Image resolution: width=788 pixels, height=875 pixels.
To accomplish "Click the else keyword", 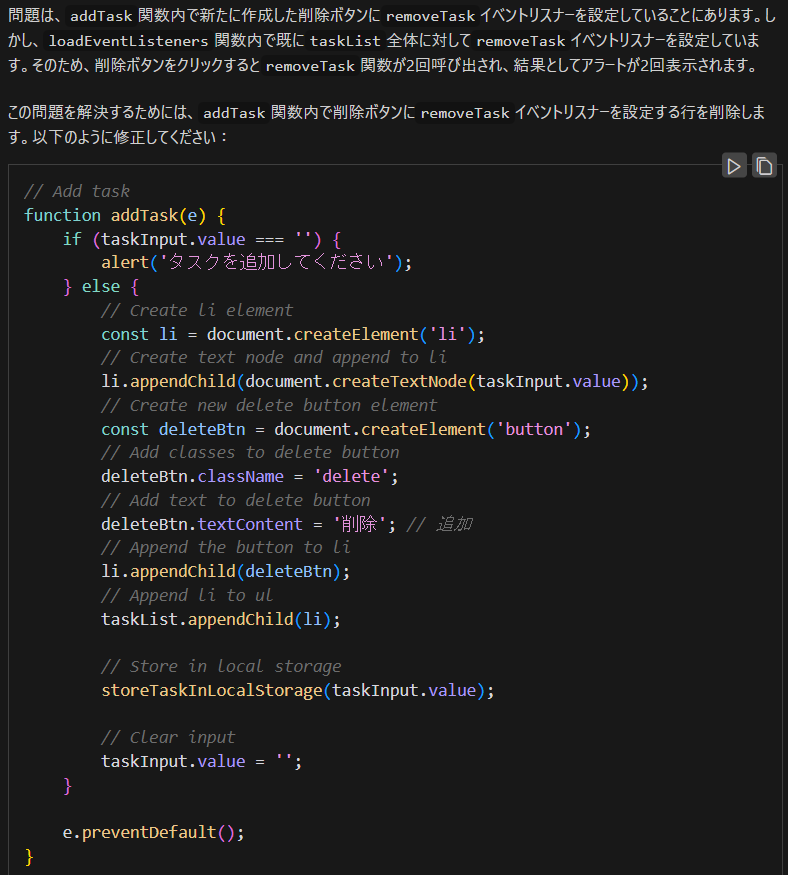I will coord(100,286).
